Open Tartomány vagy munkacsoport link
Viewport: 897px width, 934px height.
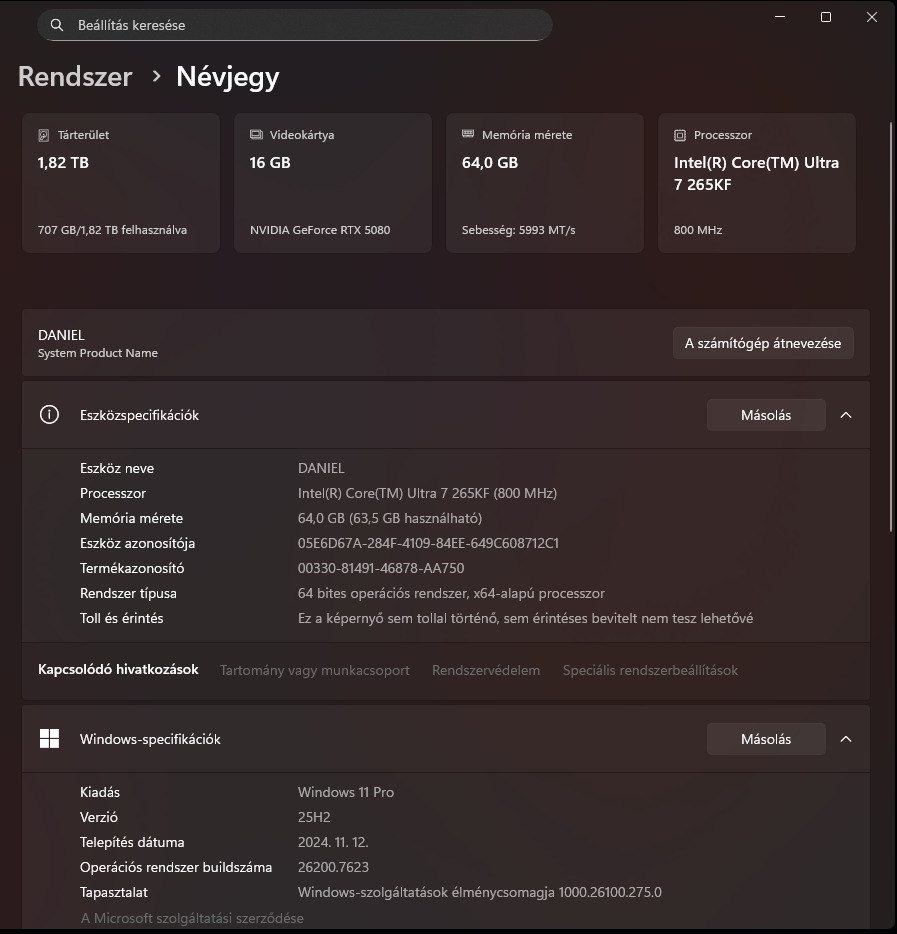point(315,670)
